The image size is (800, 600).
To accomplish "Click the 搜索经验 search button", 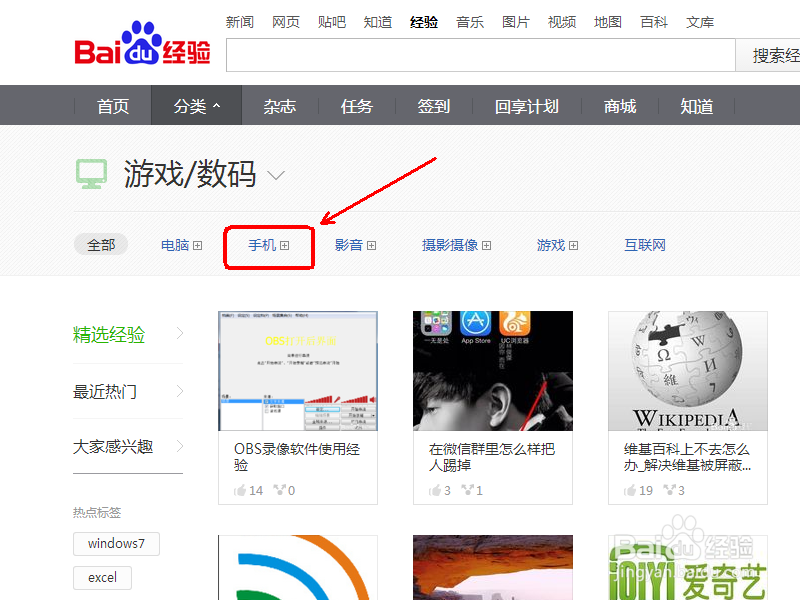I will (768, 55).
